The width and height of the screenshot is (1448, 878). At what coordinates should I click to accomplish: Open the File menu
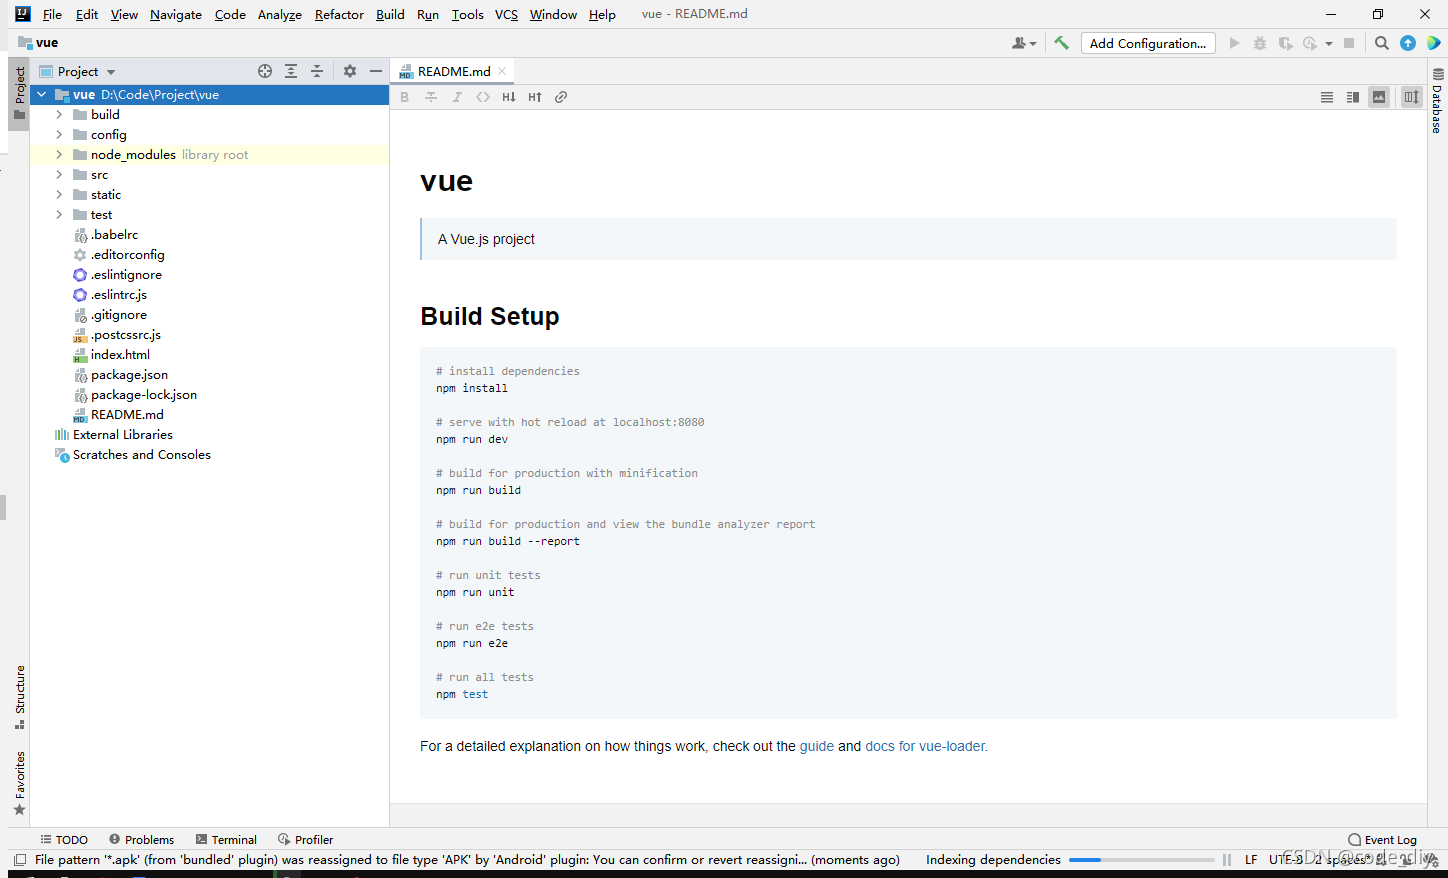52,14
